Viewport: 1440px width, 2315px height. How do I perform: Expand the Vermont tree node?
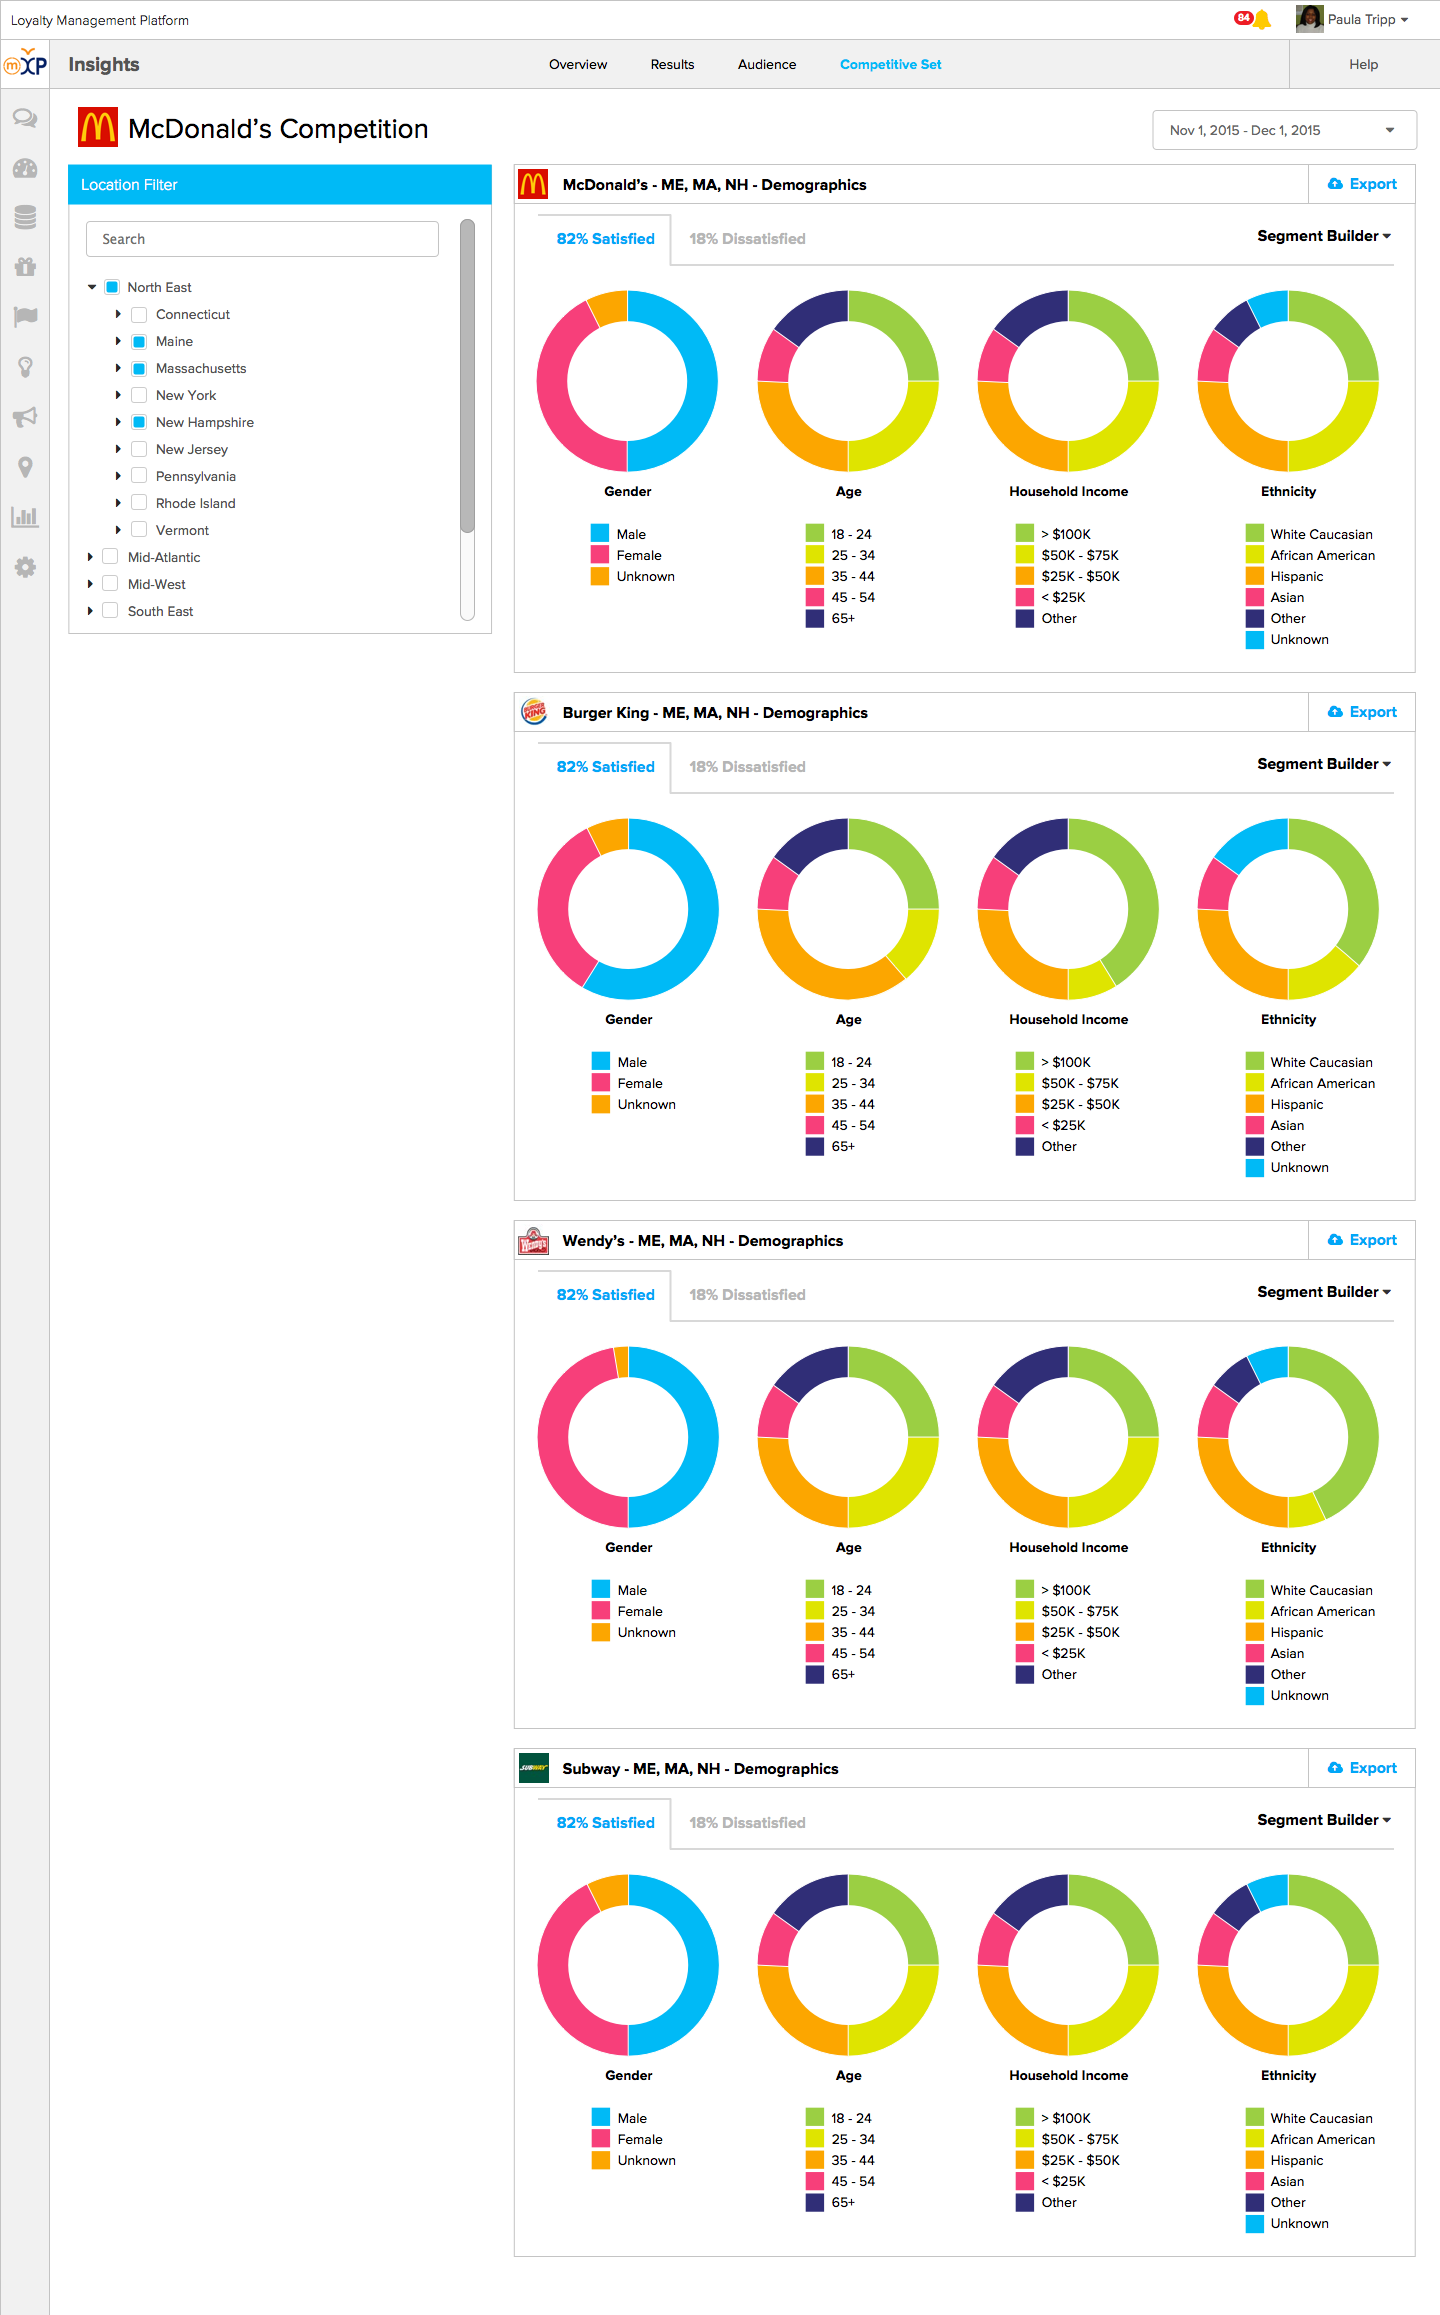[x=118, y=530]
